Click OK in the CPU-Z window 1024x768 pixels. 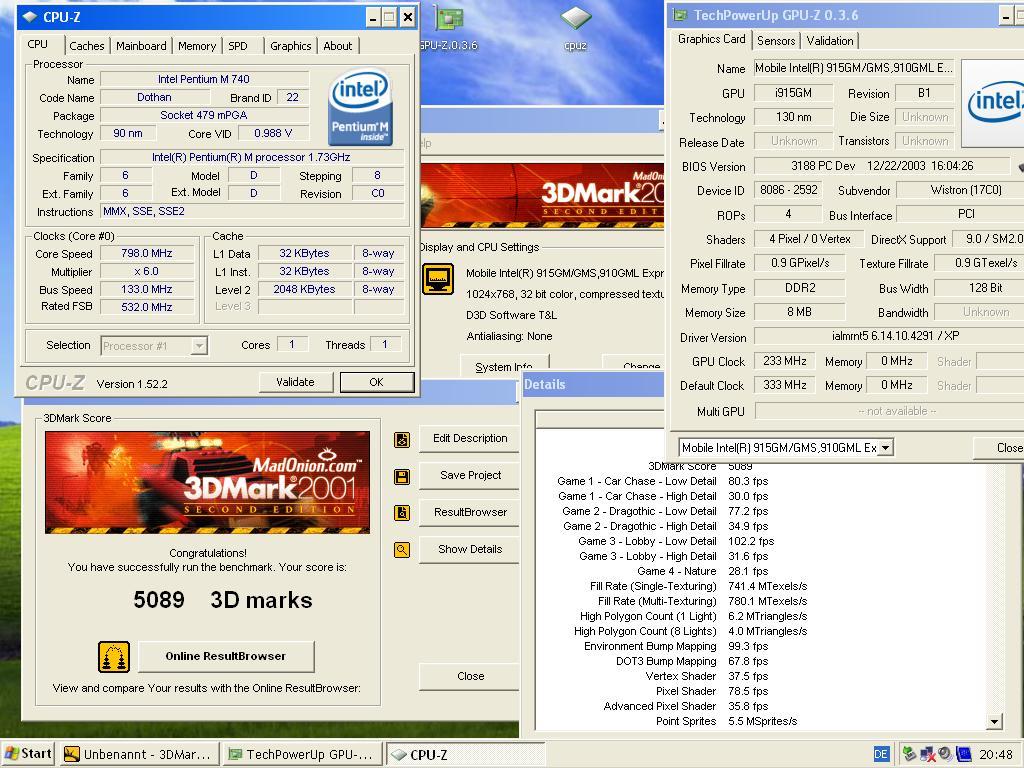click(377, 382)
